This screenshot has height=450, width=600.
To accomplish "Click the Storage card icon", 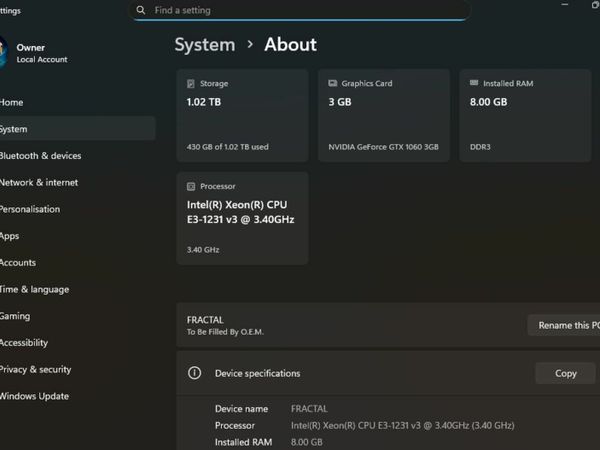I will (x=190, y=84).
